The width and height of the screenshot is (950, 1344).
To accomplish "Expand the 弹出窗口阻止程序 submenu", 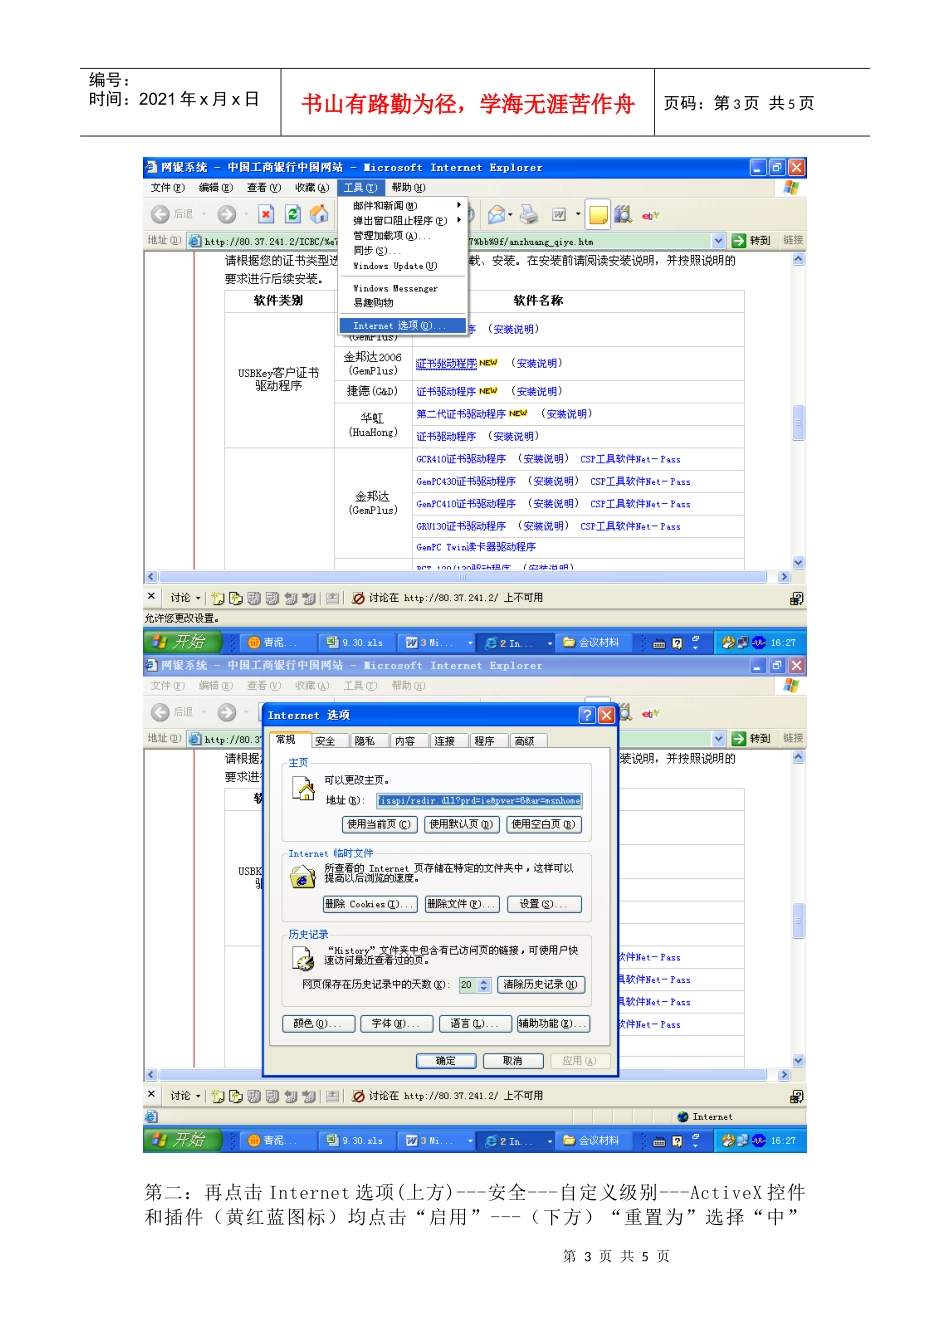I will tap(403, 221).
